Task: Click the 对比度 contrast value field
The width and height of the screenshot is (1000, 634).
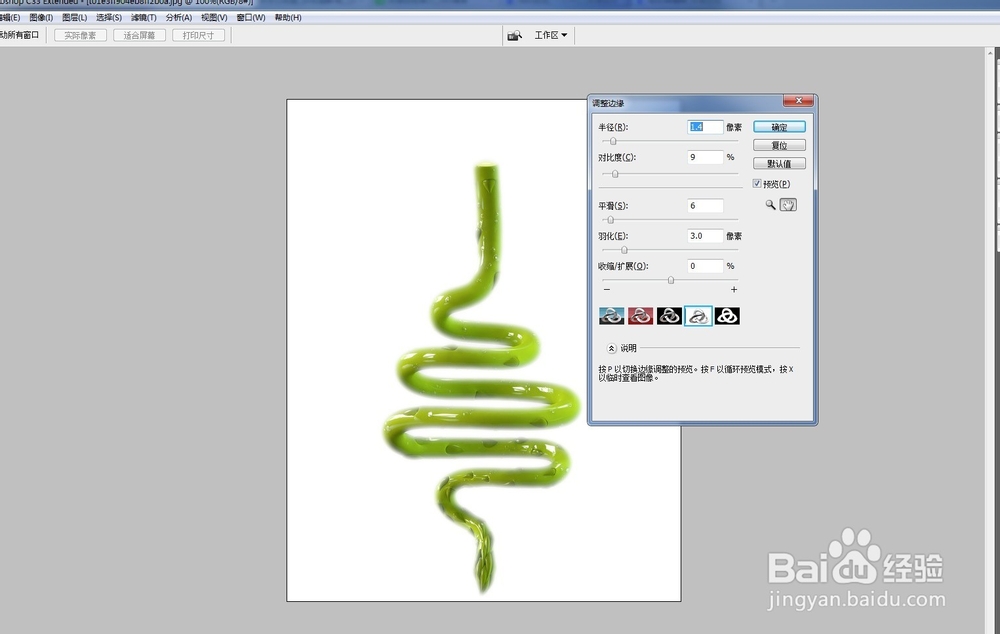Action: click(705, 157)
